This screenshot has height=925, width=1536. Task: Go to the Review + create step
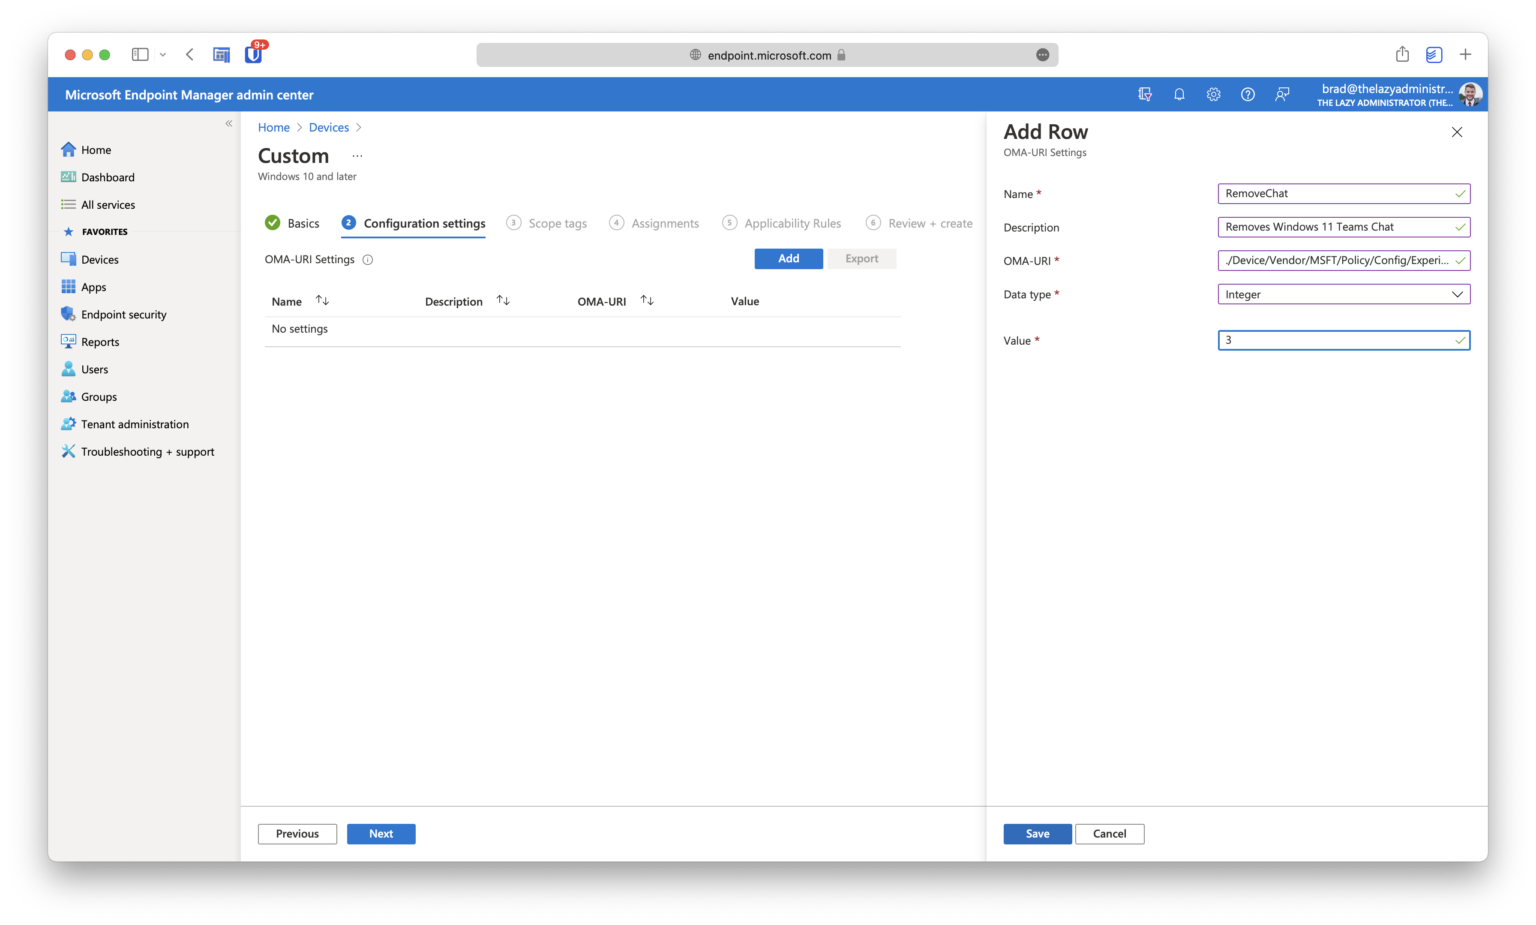coord(919,223)
